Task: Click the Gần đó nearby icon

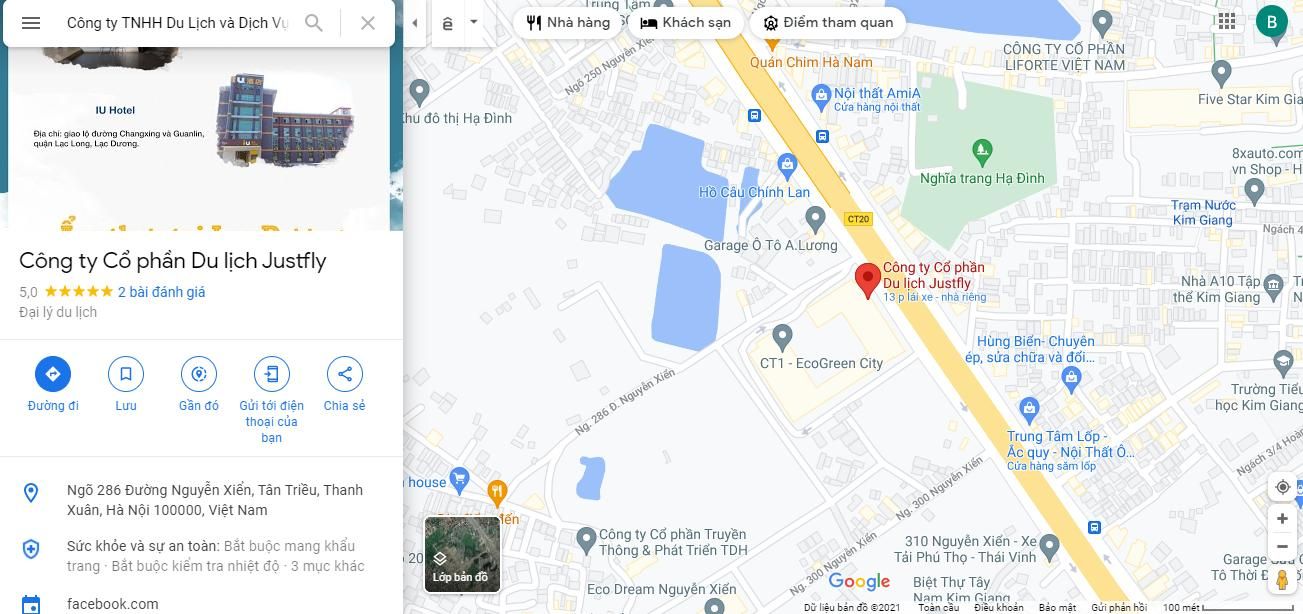Action: tap(199, 374)
